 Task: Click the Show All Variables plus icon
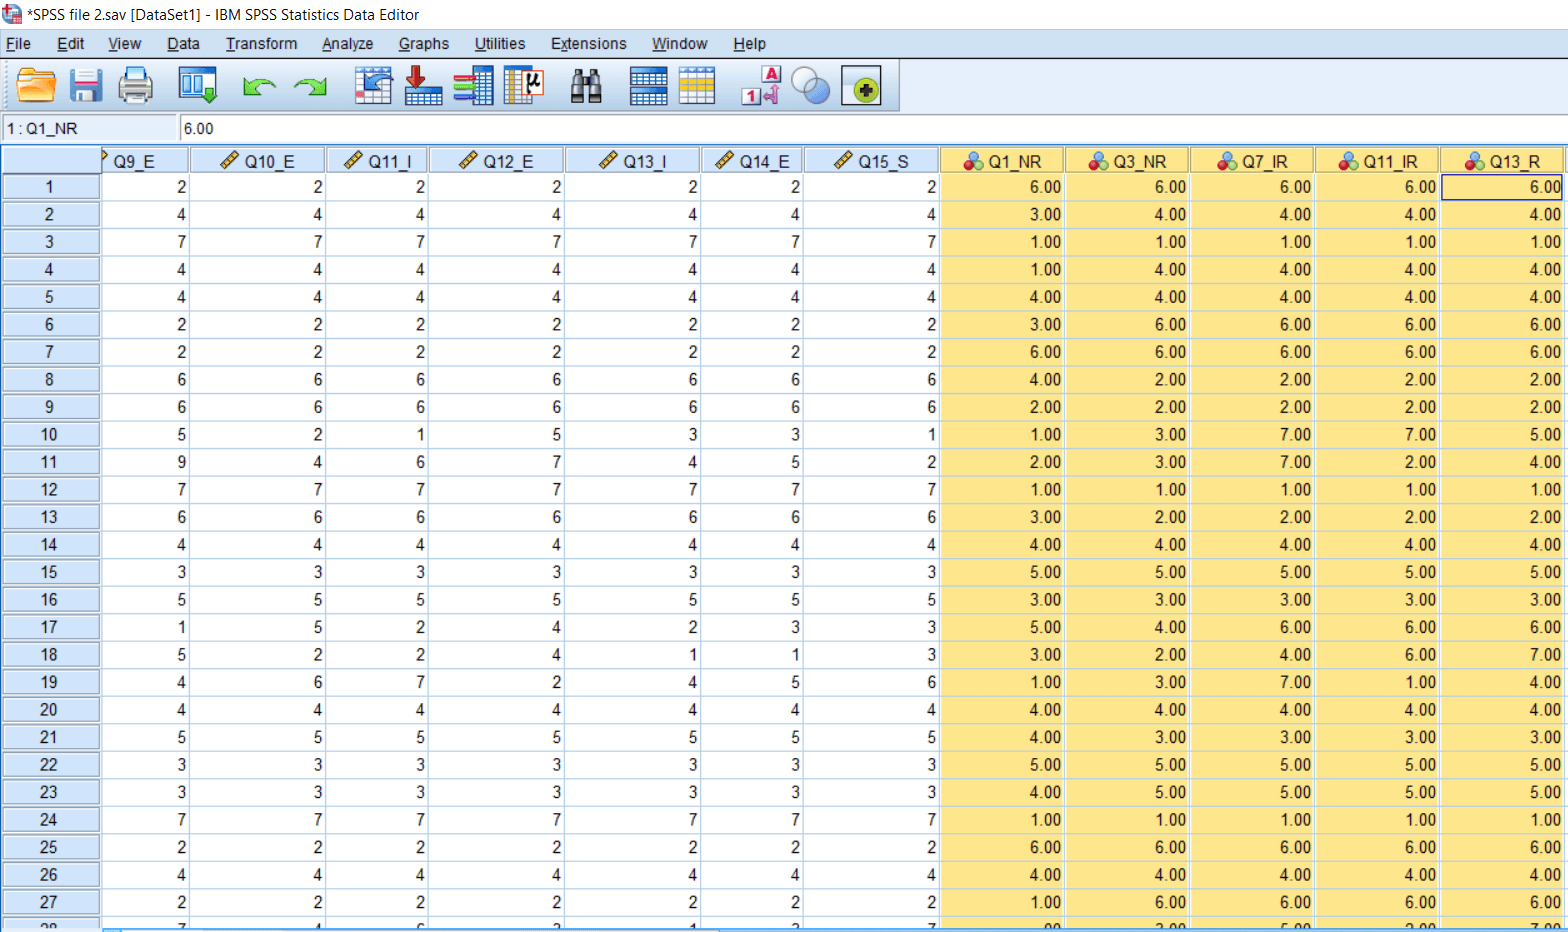[x=862, y=86]
